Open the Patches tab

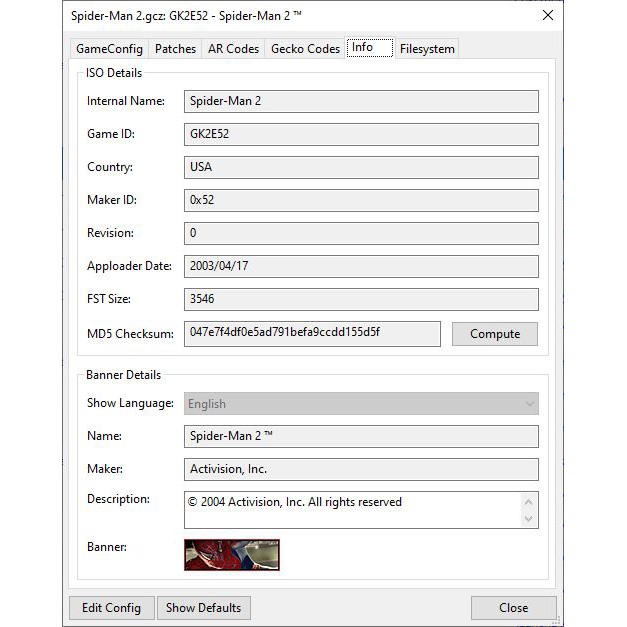pyautogui.click(x=175, y=49)
